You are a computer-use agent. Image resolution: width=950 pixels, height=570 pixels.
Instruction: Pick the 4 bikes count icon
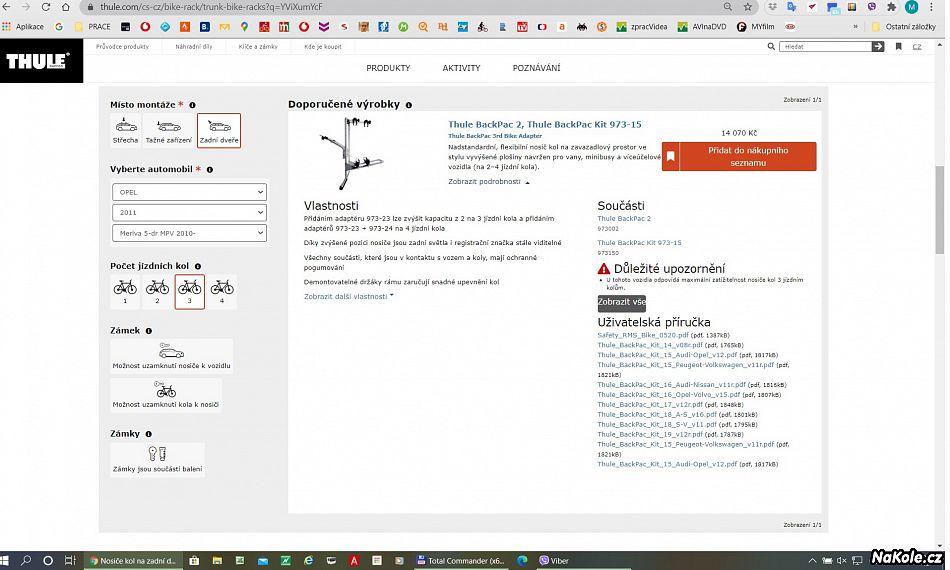(222, 291)
